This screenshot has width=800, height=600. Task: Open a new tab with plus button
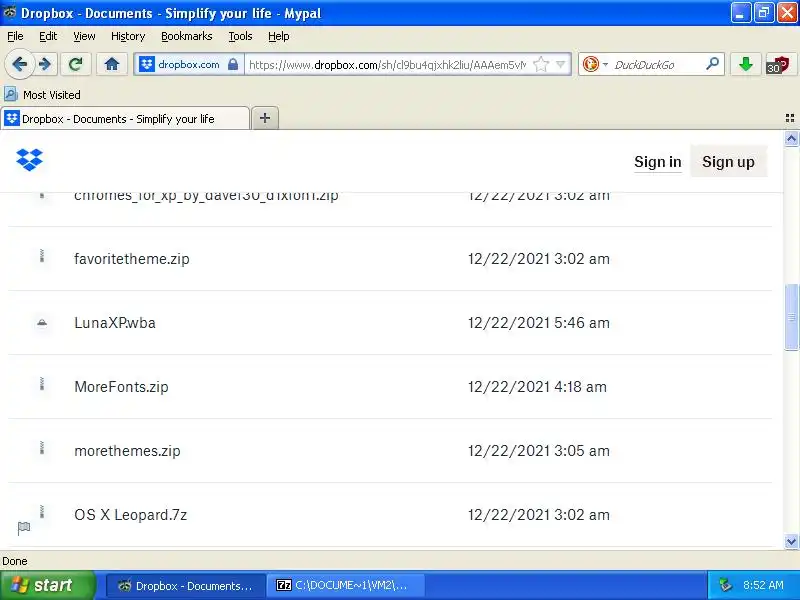[x=265, y=118]
